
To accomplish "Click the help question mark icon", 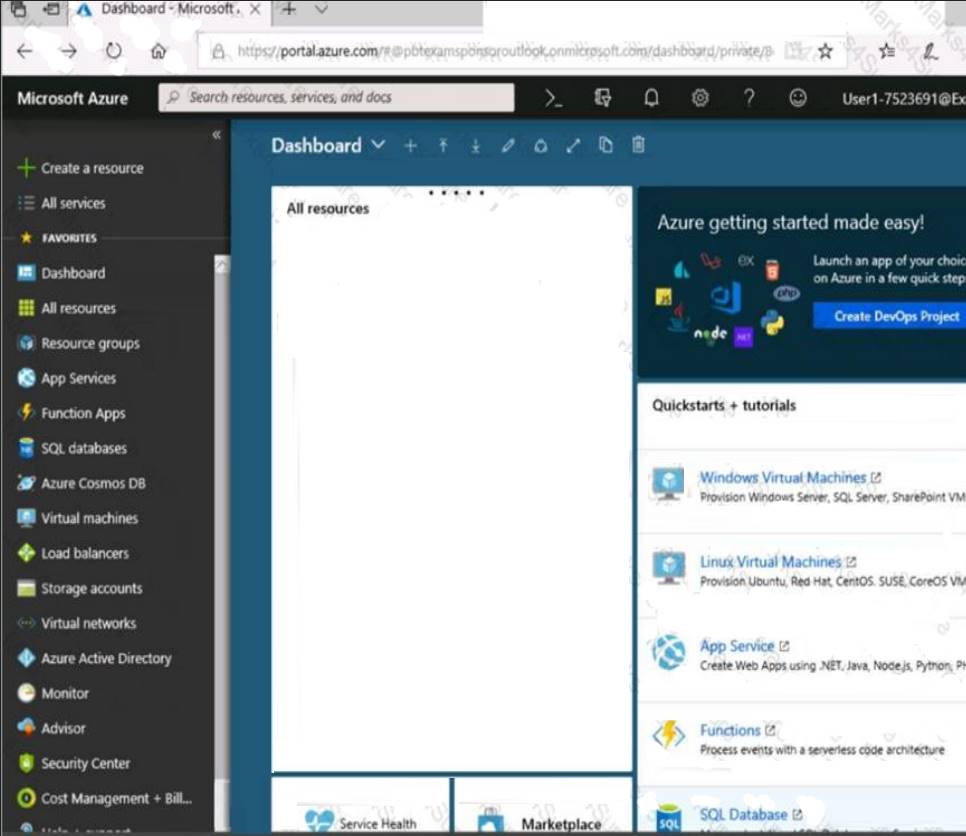I will (749, 98).
